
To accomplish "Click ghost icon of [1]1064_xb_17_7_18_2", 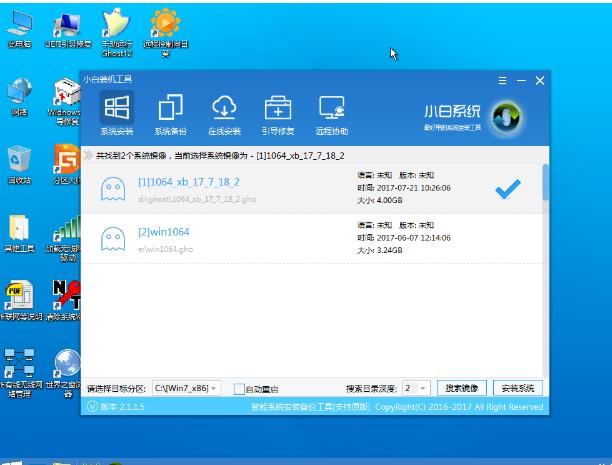I will [x=113, y=189].
